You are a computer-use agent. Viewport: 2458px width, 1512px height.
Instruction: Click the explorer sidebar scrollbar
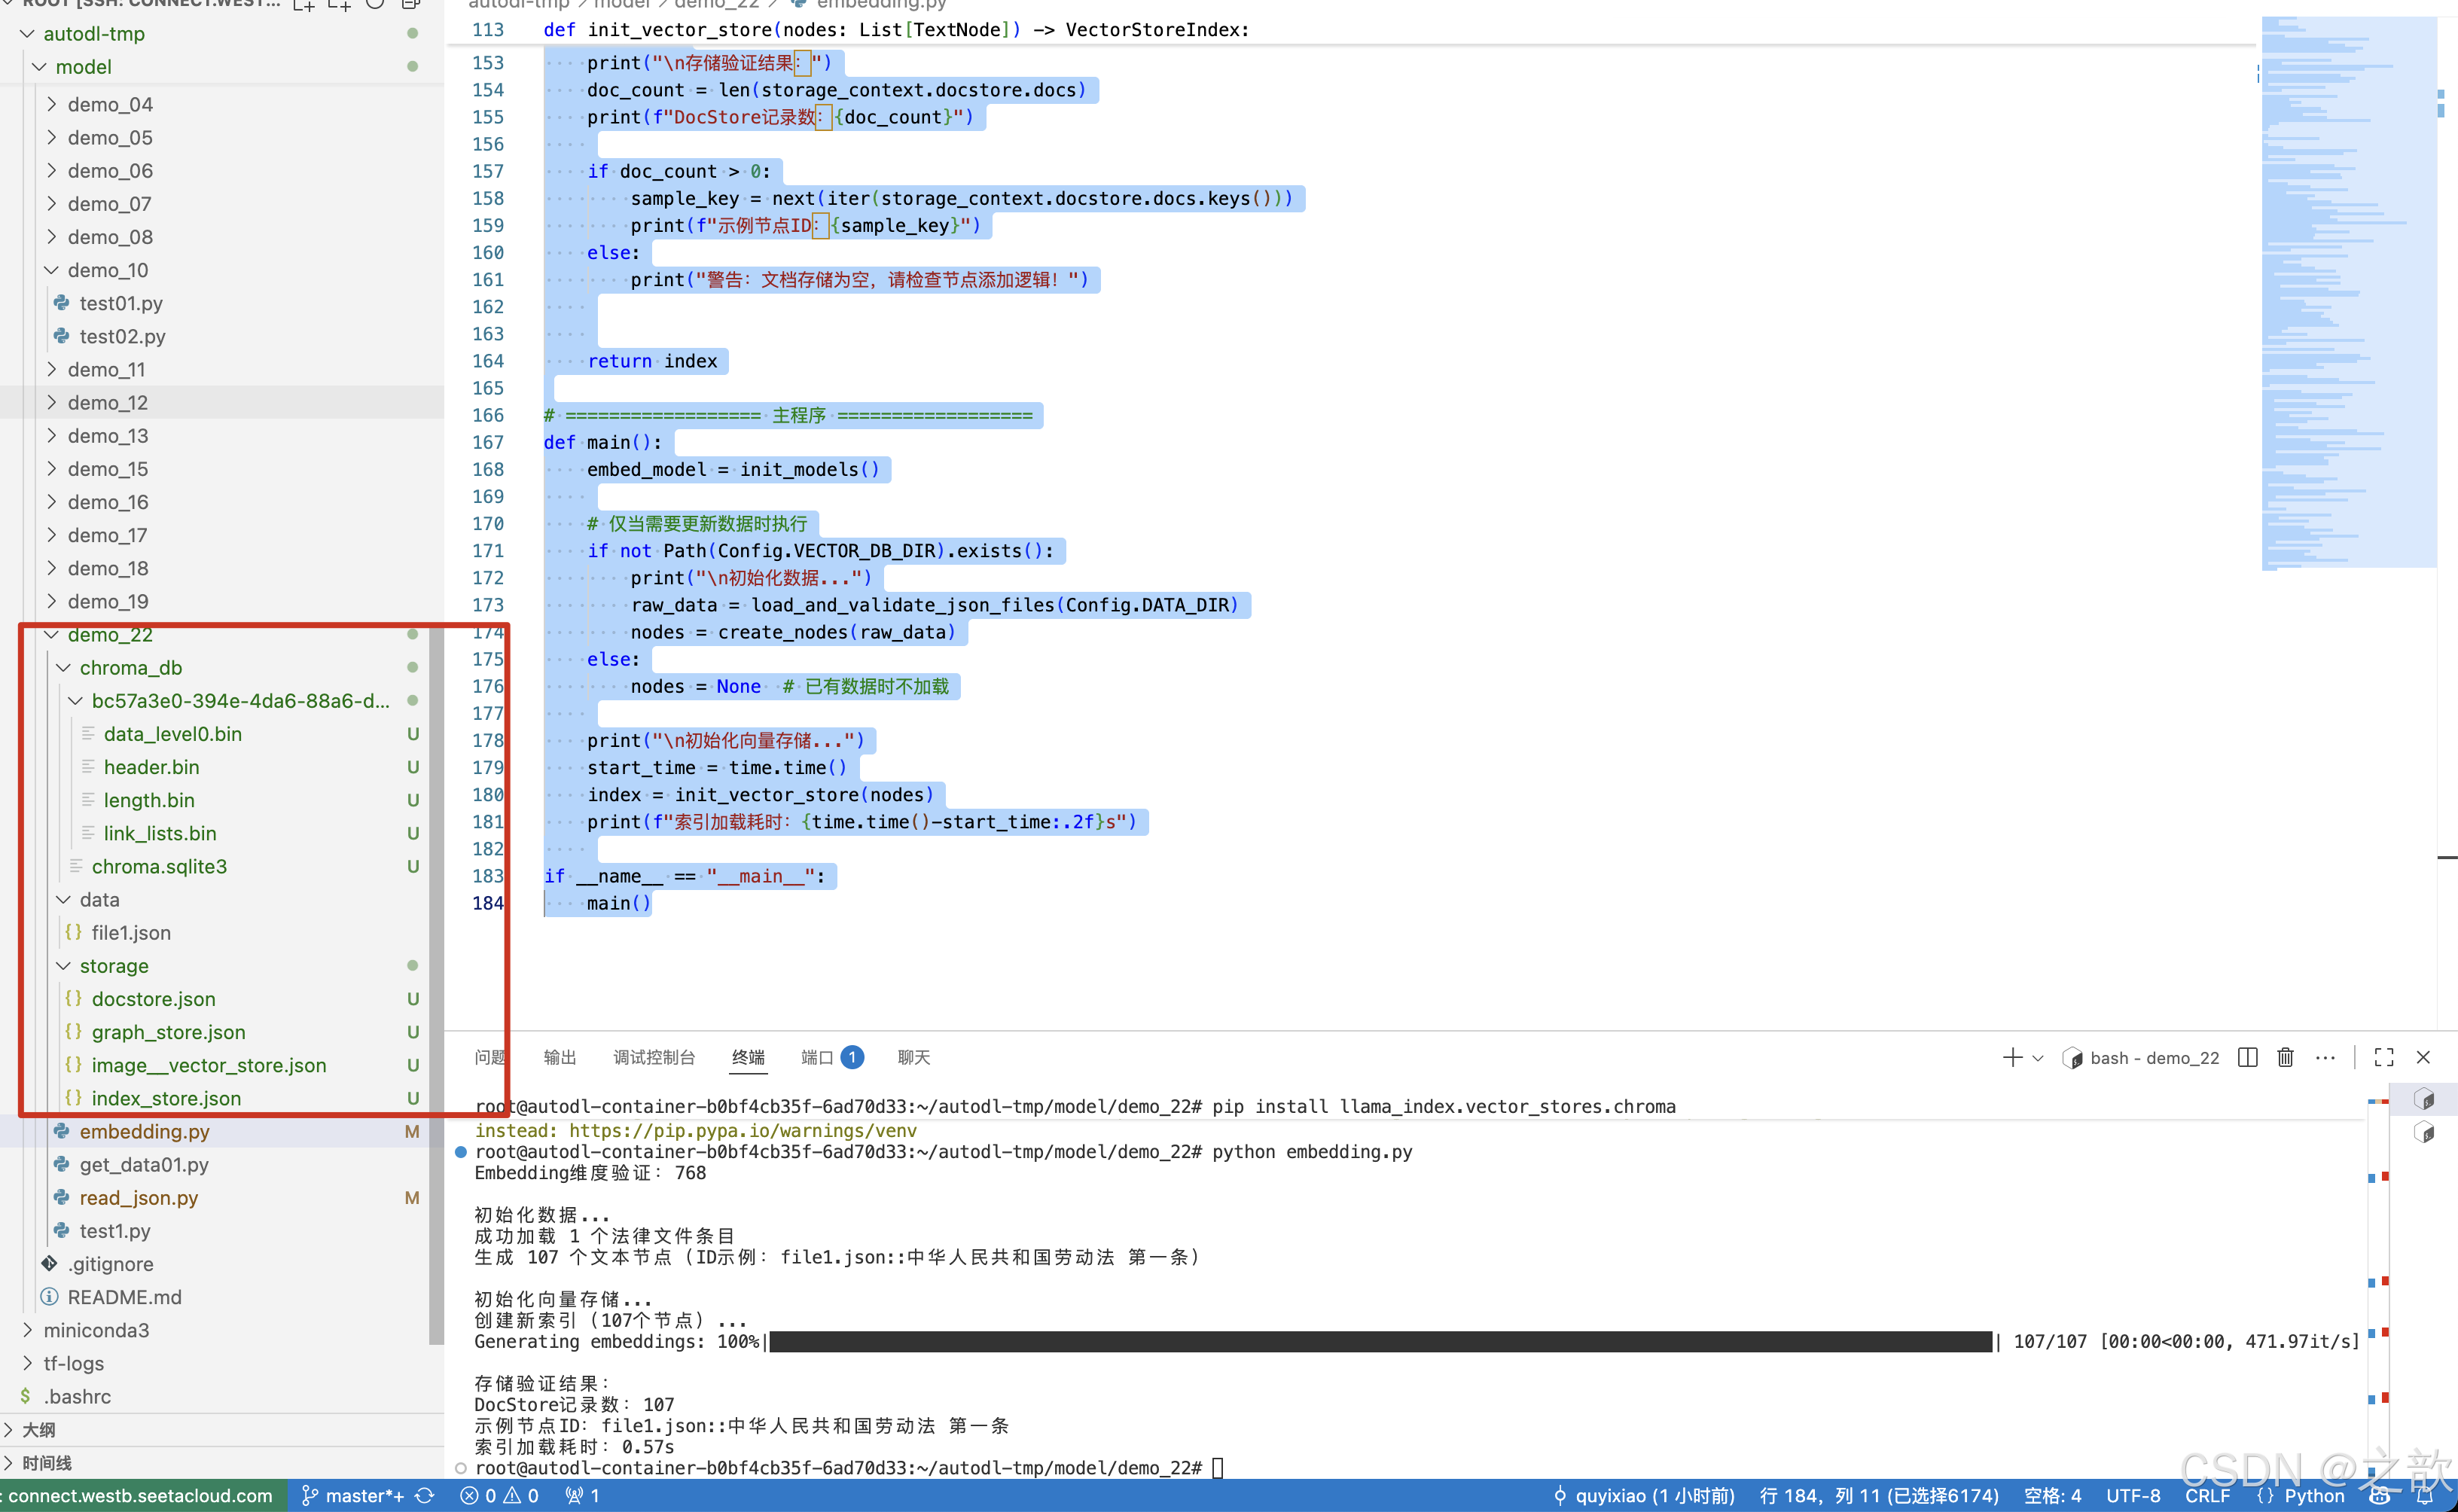[436, 985]
